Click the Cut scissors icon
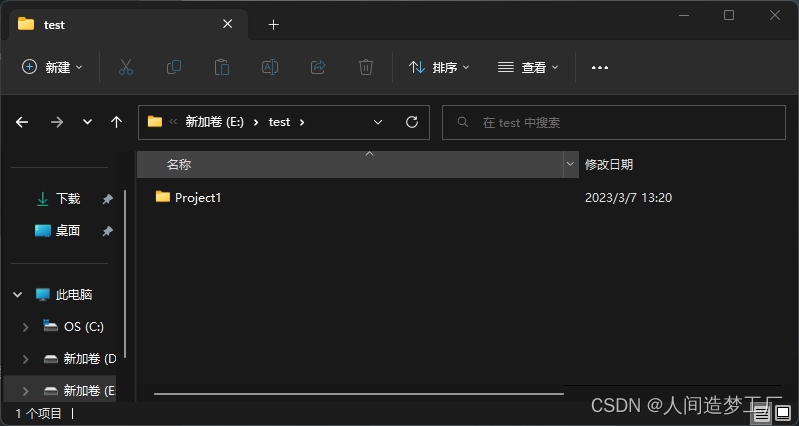799x426 pixels. 126,67
